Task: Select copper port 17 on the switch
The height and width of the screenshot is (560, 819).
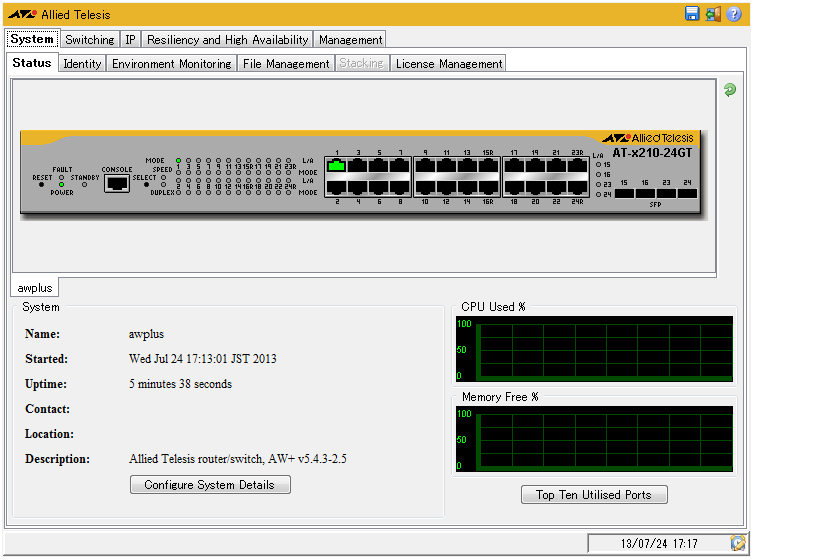Action: (514, 166)
